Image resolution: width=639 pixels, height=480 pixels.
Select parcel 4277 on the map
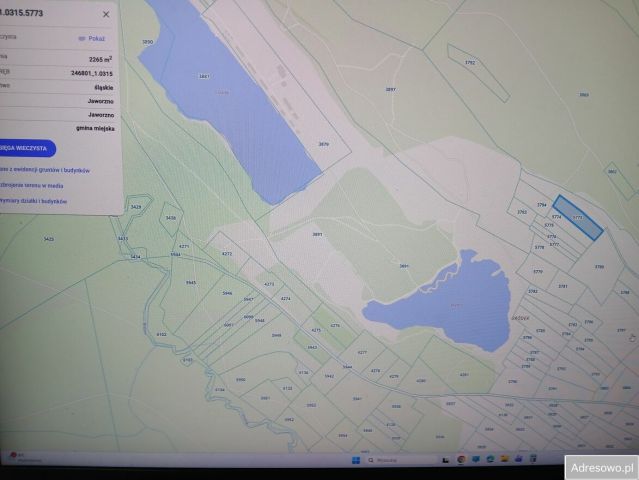pyautogui.click(x=362, y=352)
